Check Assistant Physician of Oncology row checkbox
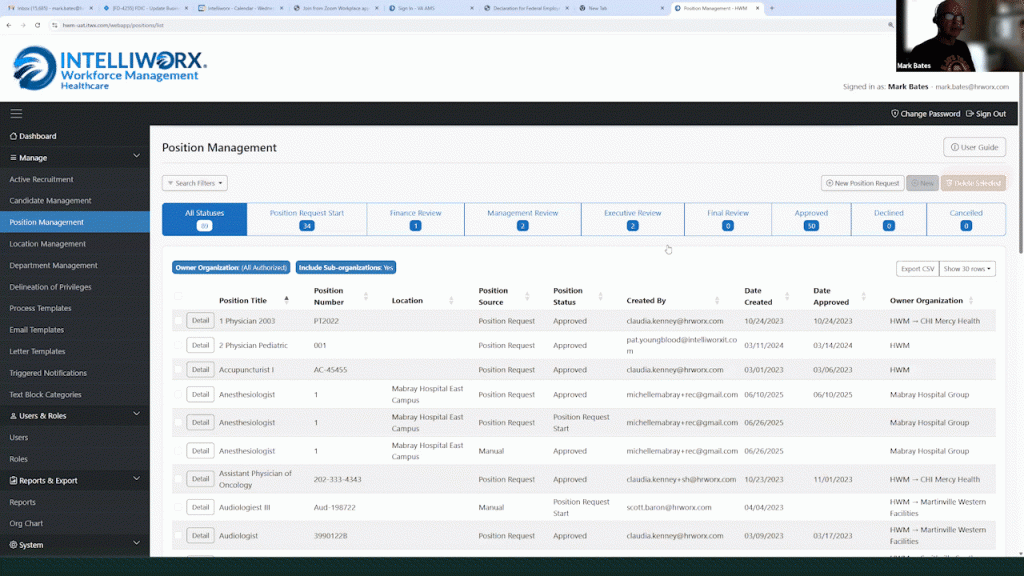The image size is (1024, 576). click(x=178, y=479)
